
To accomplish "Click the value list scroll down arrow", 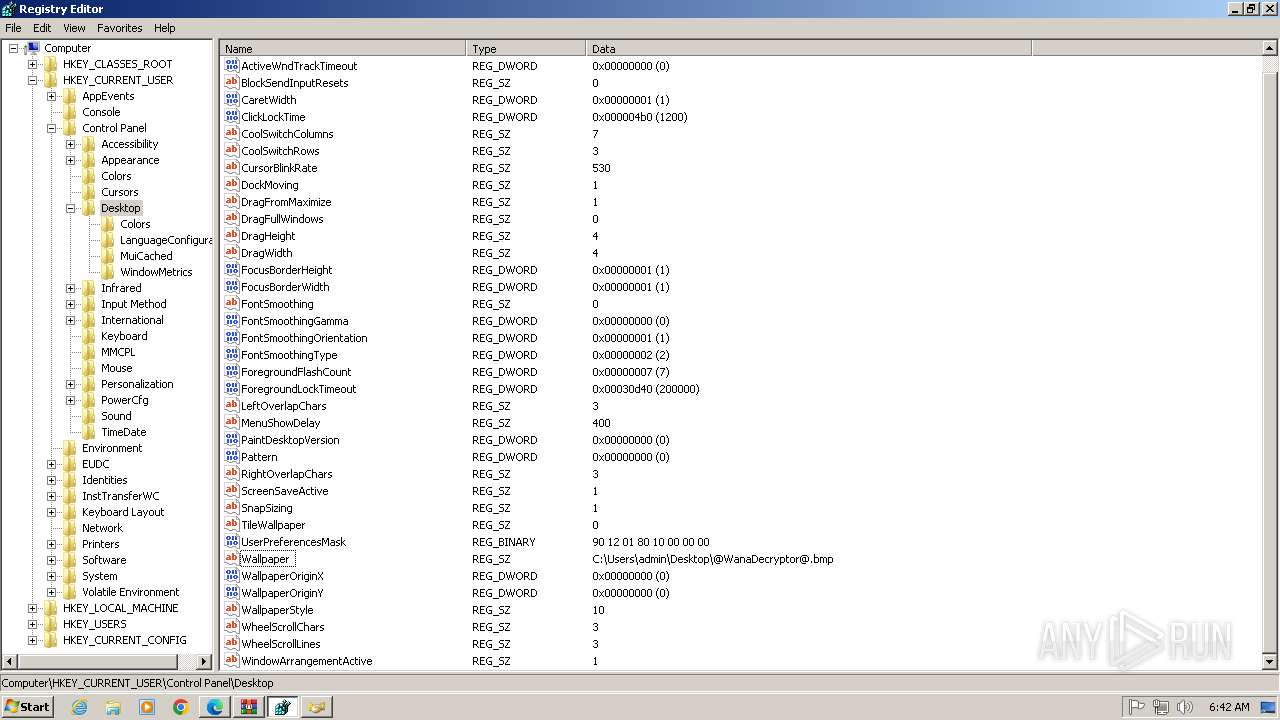I will click(1270, 661).
